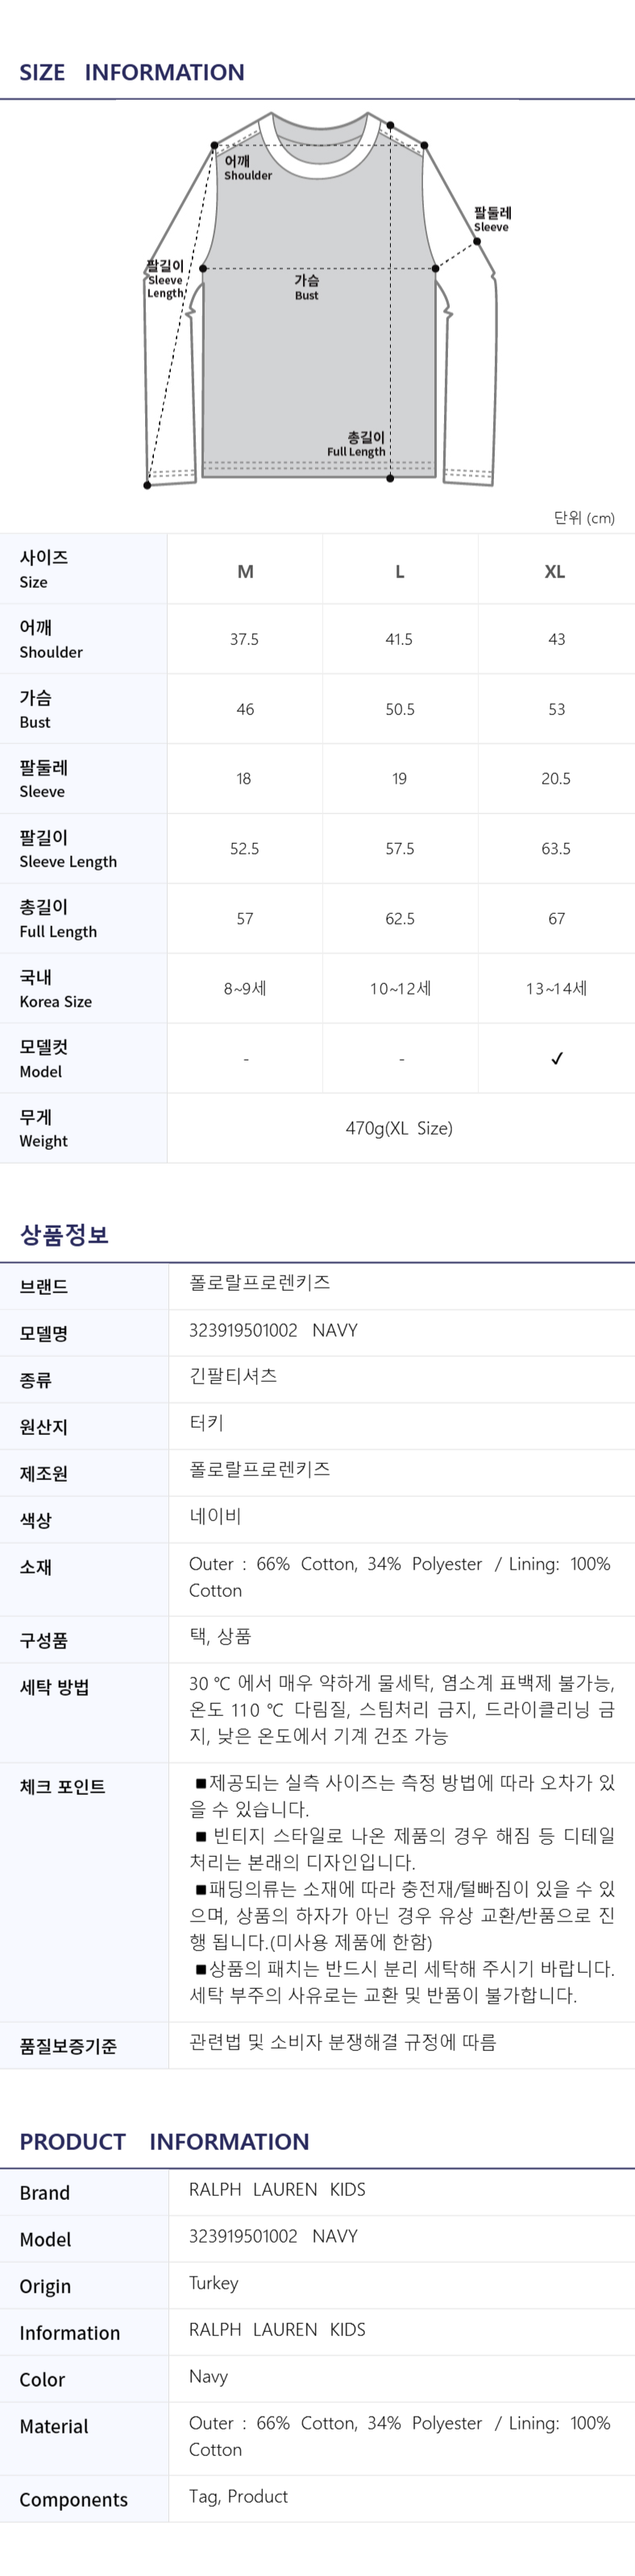
Task: Click the SIZE INFORMATION heading
Action: click(x=132, y=72)
